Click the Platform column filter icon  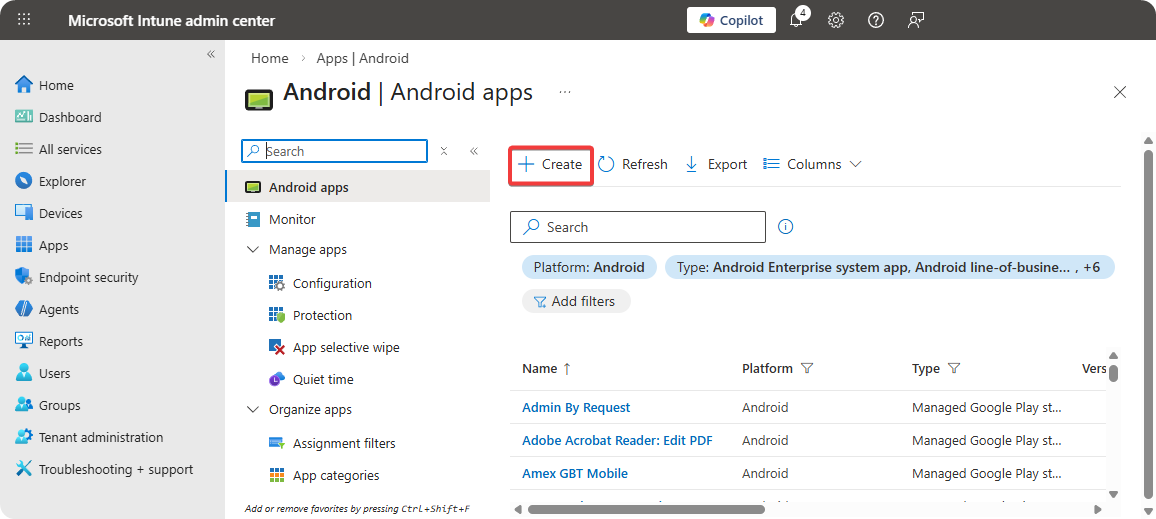pyautogui.click(x=807, y=369)
